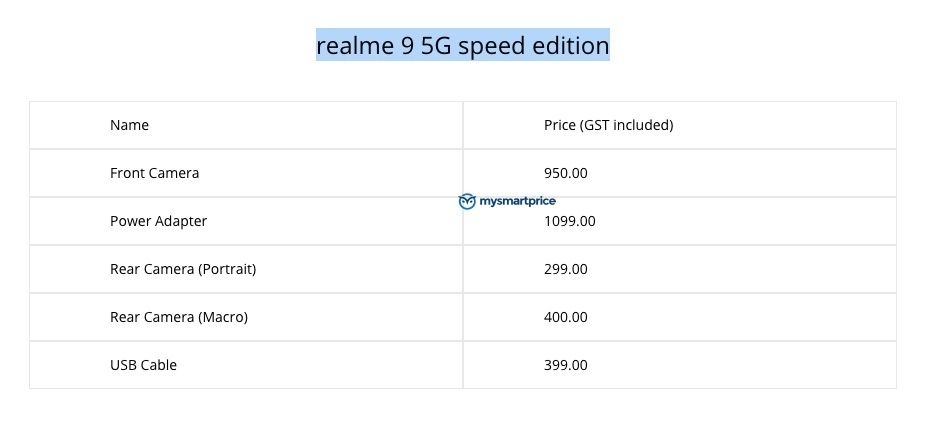
Task: Click the word realme in the title
Action: [355, 46]
